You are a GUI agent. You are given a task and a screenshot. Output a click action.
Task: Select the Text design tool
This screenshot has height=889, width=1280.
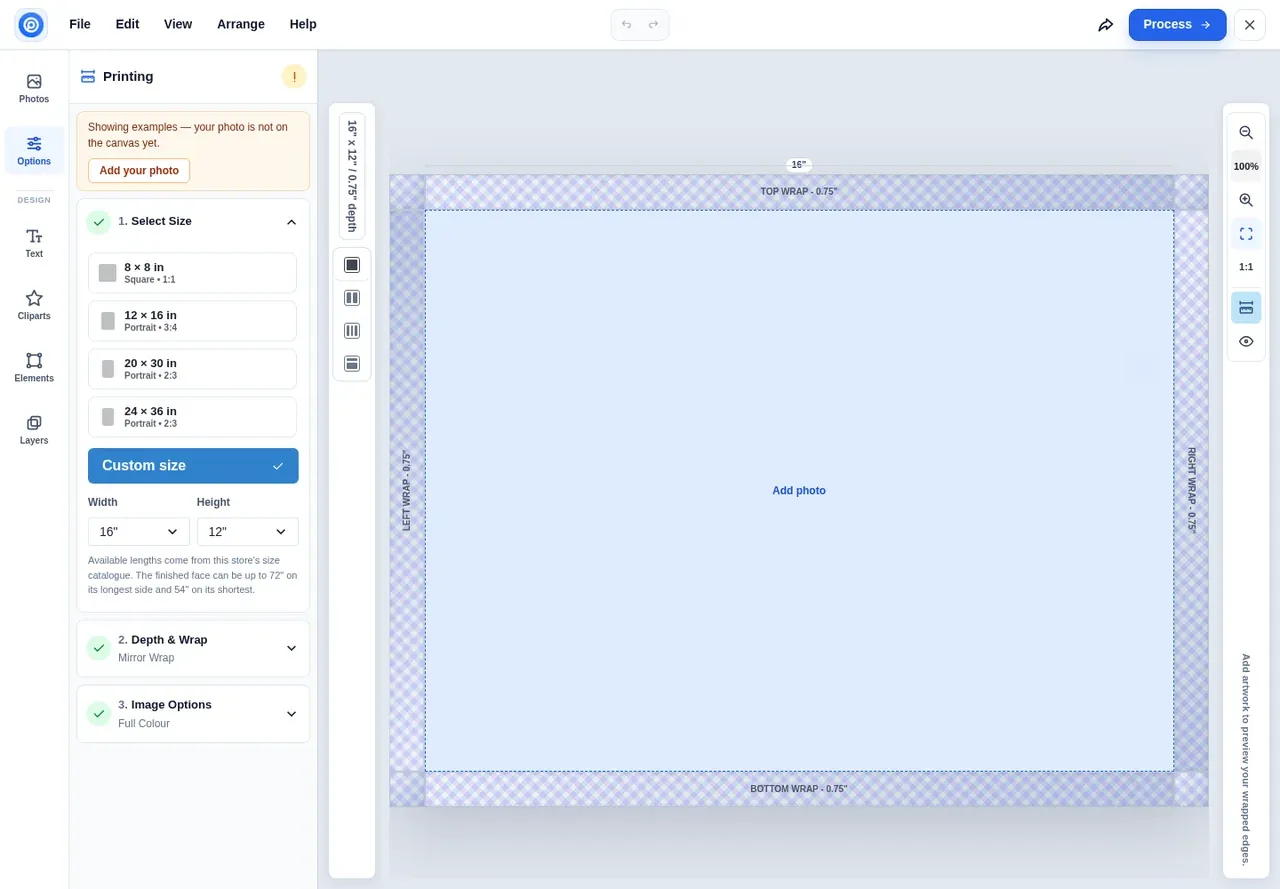(34, 243)
